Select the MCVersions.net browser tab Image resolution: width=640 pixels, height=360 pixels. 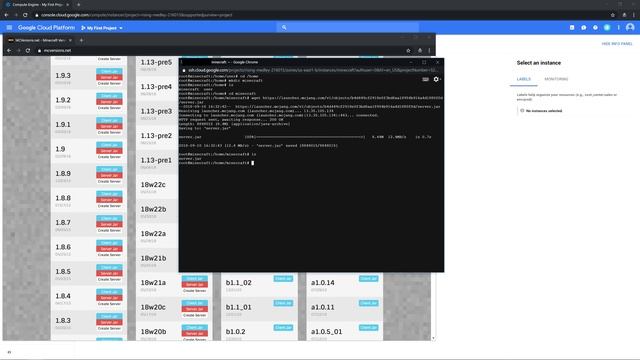point(40,40)
